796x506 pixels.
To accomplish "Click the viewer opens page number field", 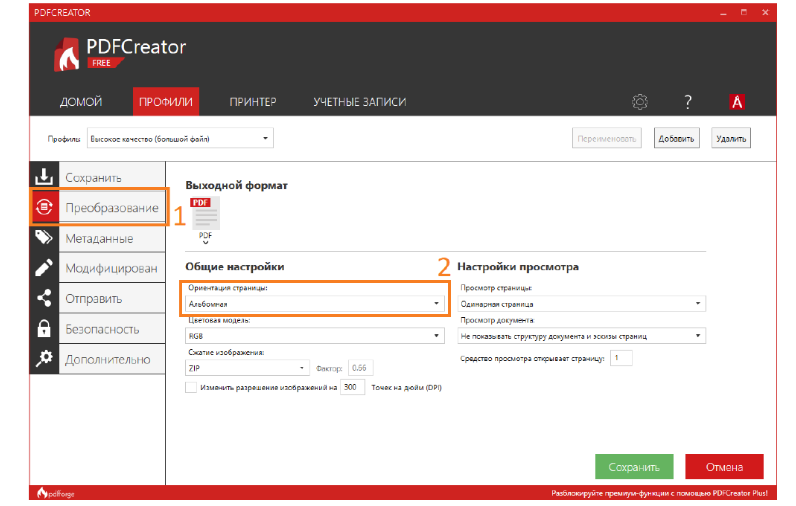I will [x=621, y=358].
